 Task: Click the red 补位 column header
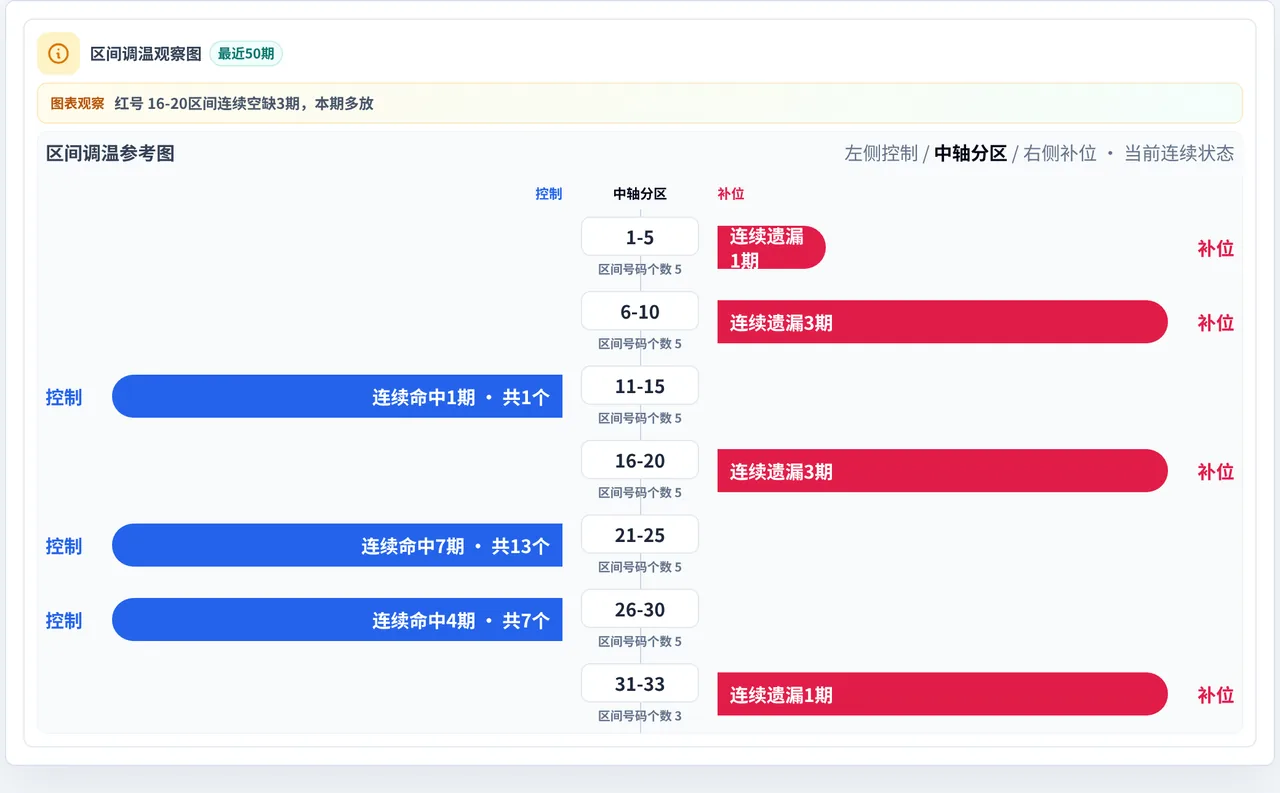pos(731,194)
